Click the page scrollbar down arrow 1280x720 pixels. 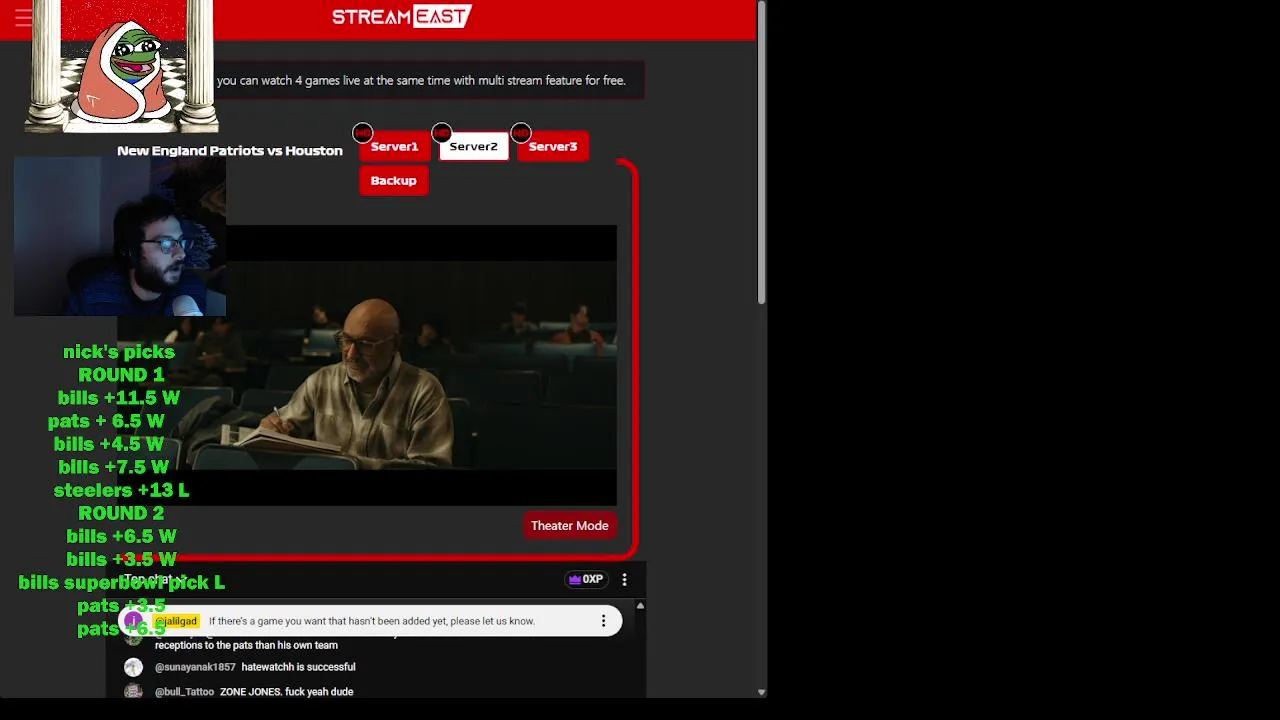[x=761, y=692]
